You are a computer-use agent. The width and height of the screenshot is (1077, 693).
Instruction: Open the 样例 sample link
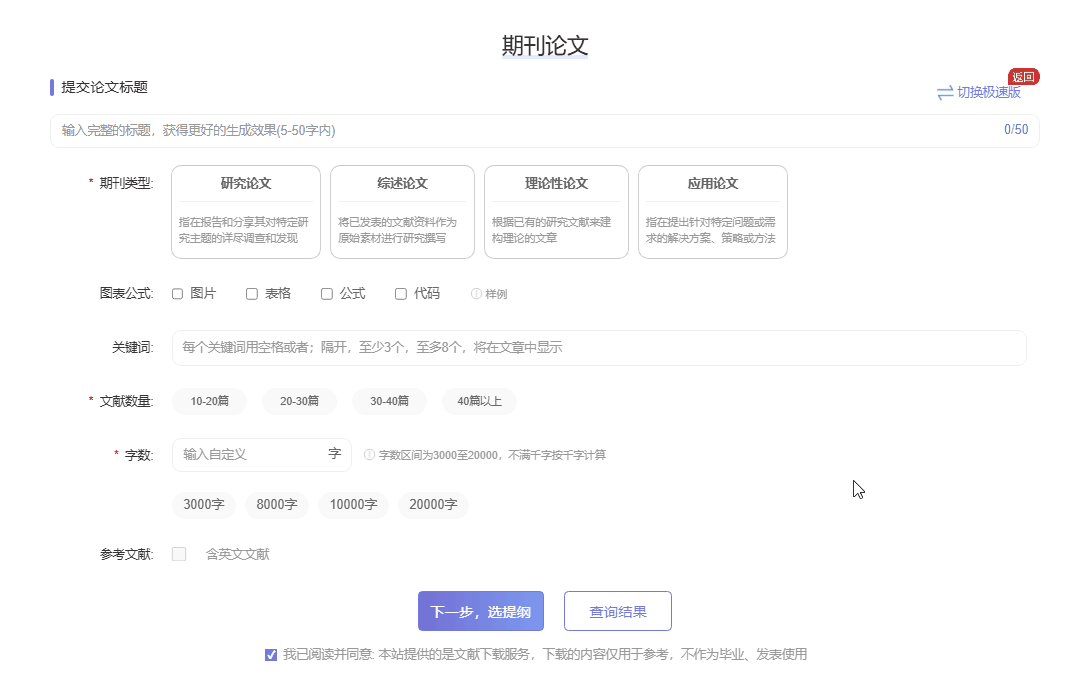pyautogui.click(x=496, y=294)
